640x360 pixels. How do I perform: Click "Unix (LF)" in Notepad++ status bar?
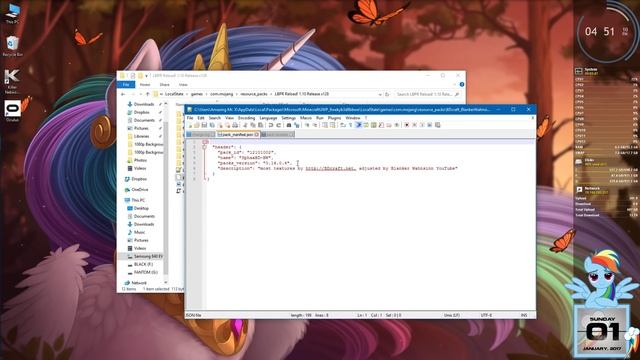point(451,315)
